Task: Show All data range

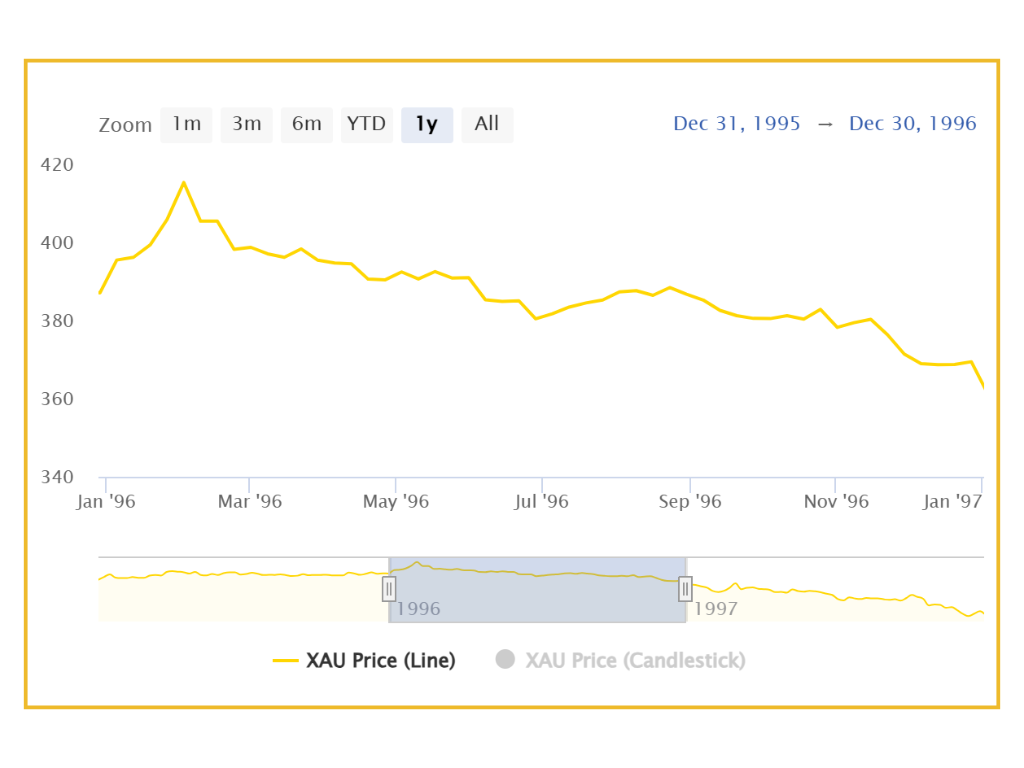Action: tap(487, 124)
